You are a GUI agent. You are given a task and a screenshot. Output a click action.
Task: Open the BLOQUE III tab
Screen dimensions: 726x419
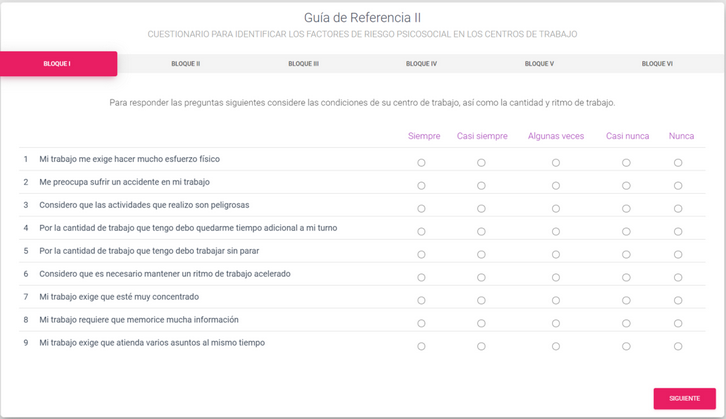(303, 64)
